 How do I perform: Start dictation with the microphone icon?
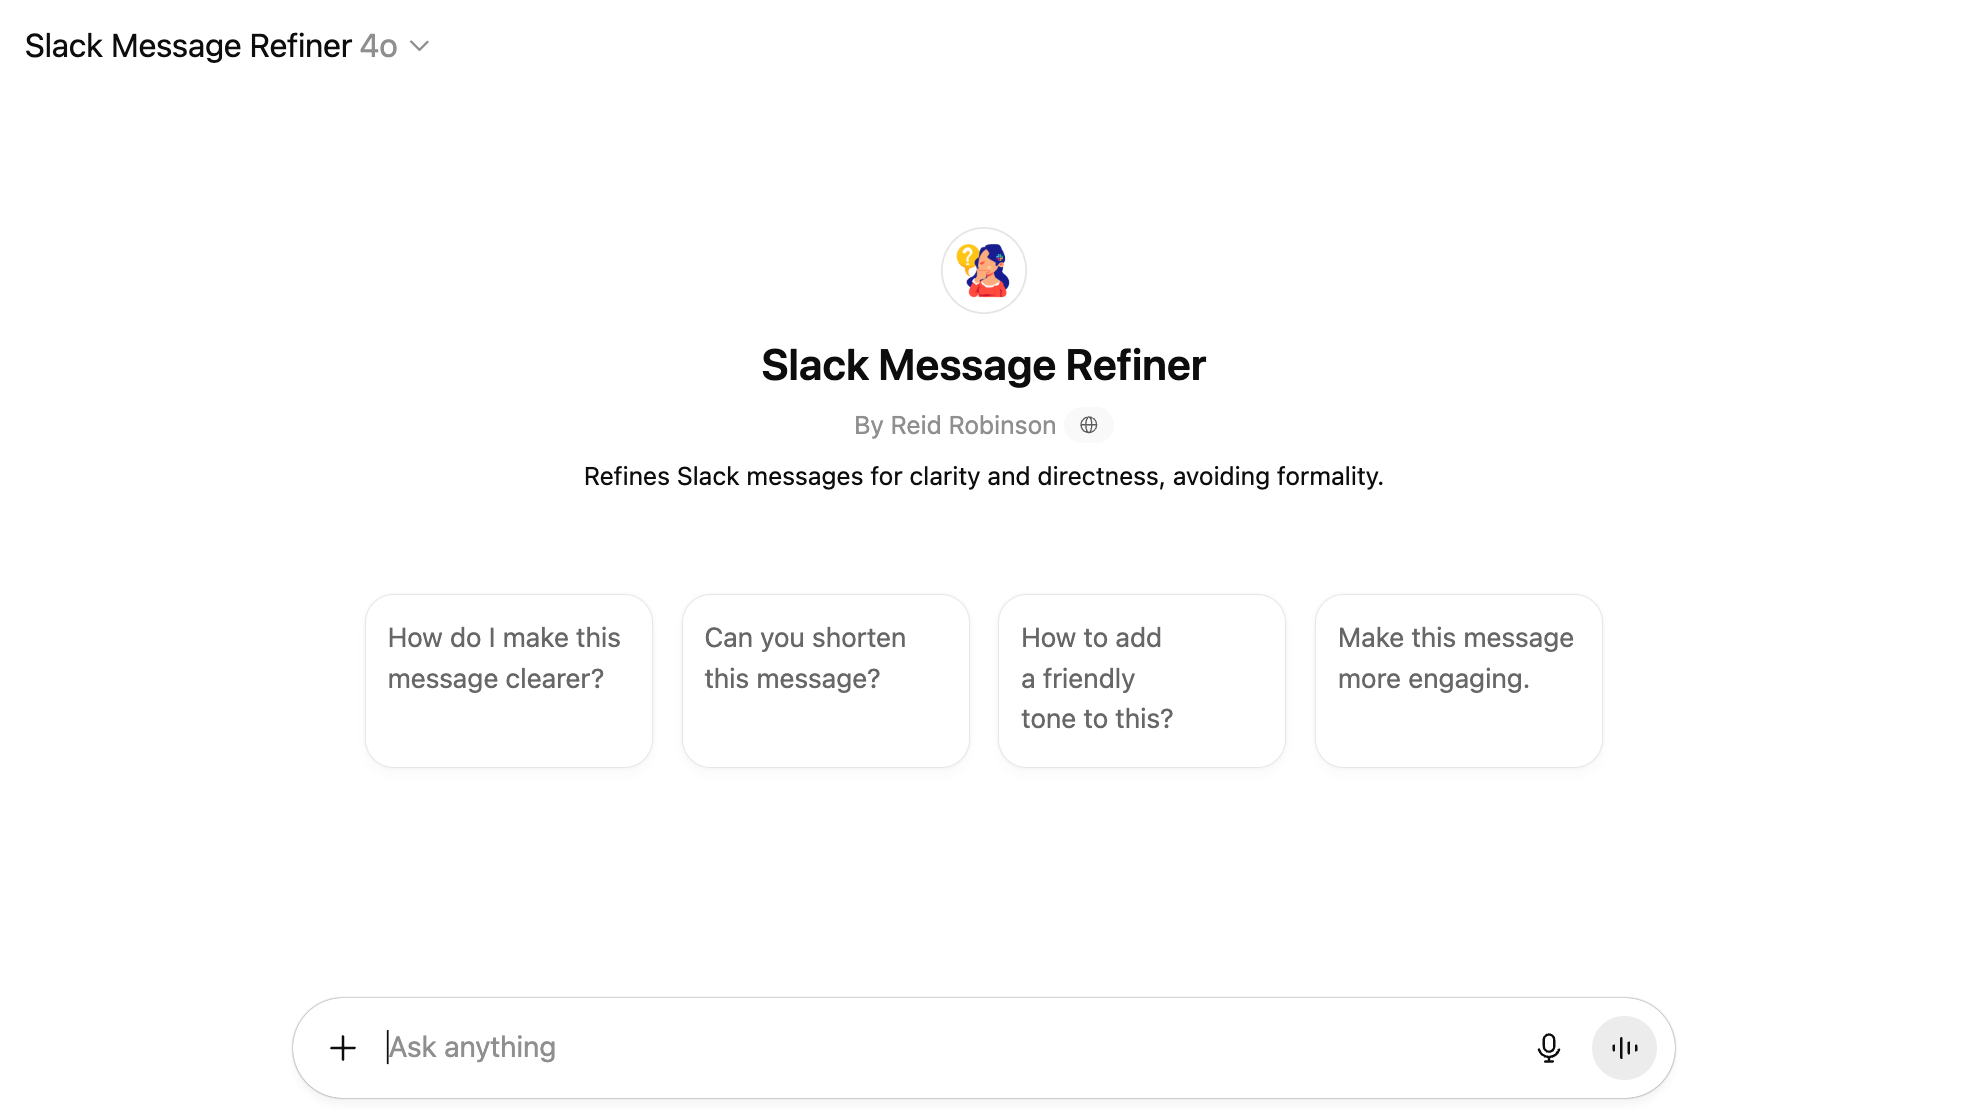[x=1548, y=1047]
